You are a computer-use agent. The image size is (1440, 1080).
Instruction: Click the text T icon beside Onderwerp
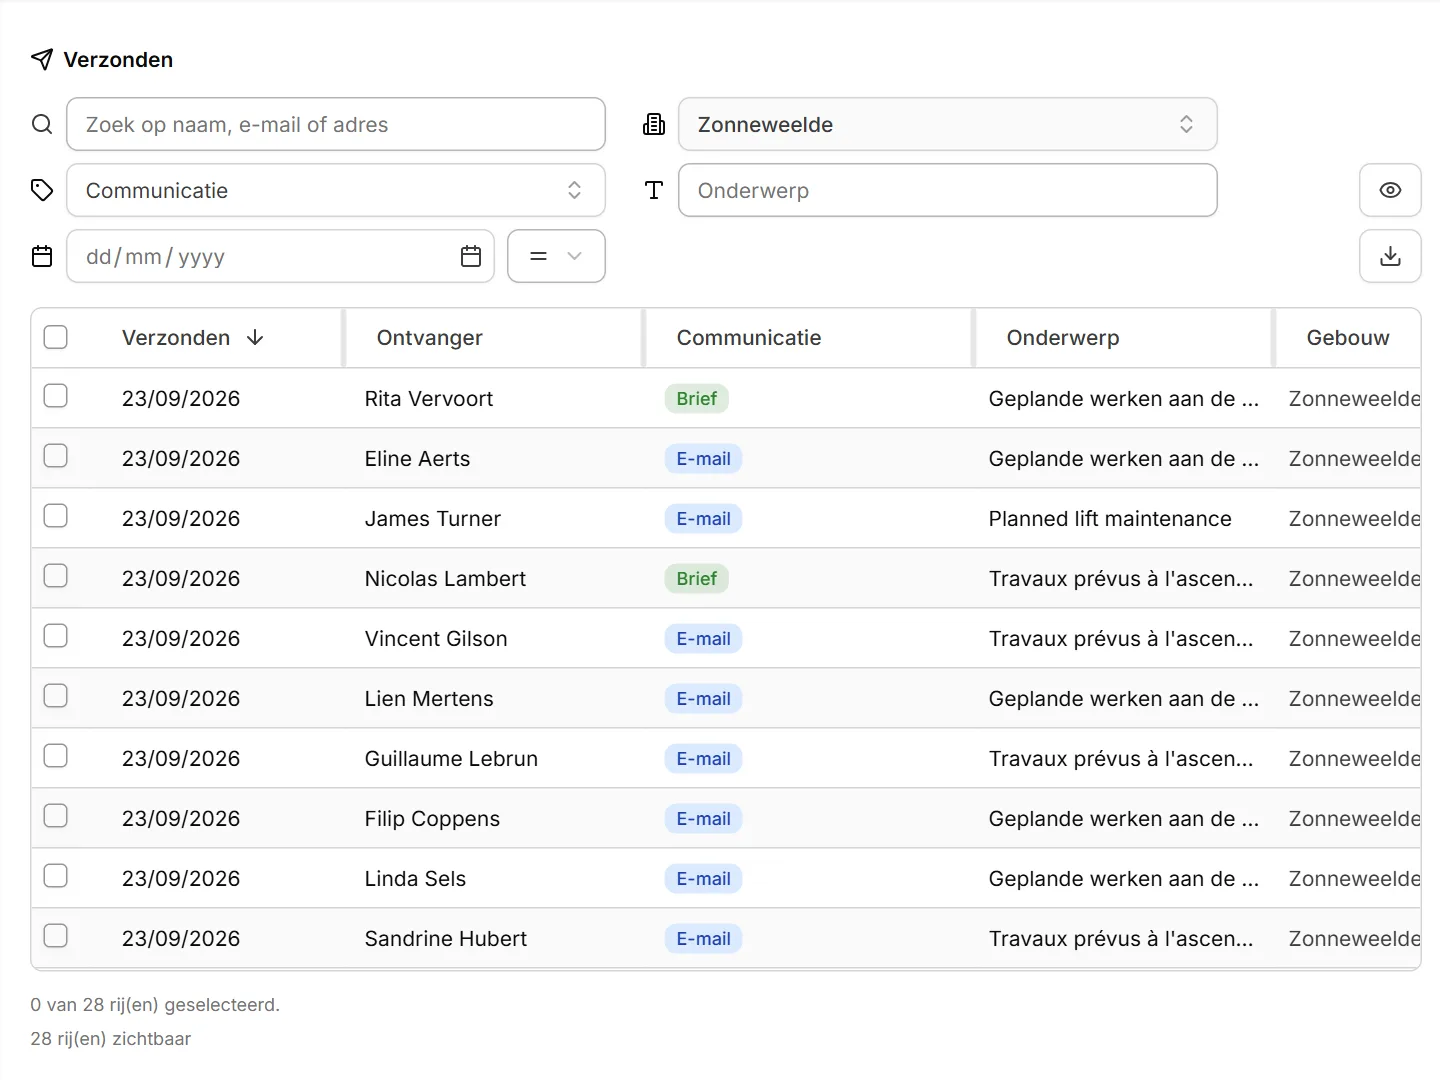tap(654, 190)
